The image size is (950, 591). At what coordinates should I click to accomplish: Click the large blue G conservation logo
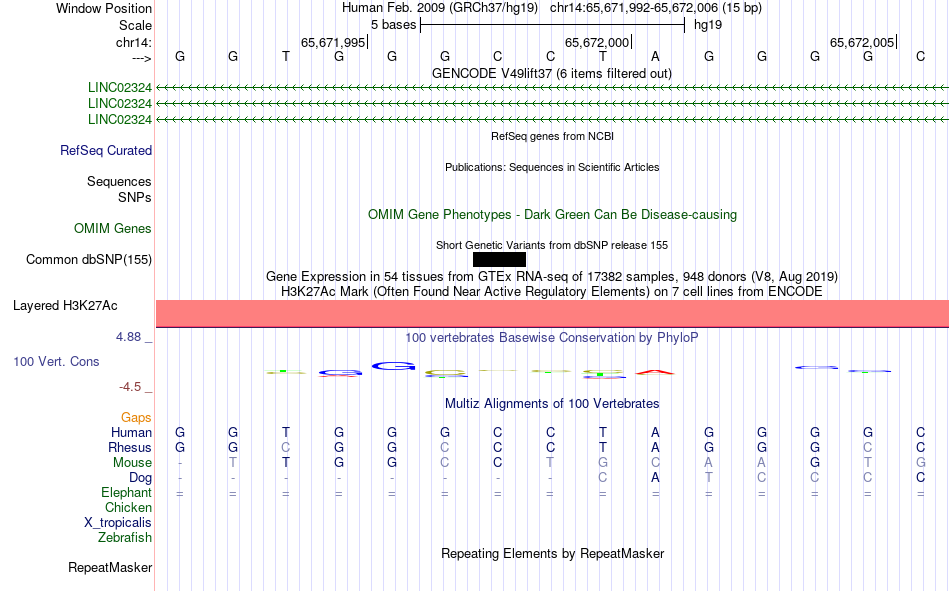tap(393, 366)
